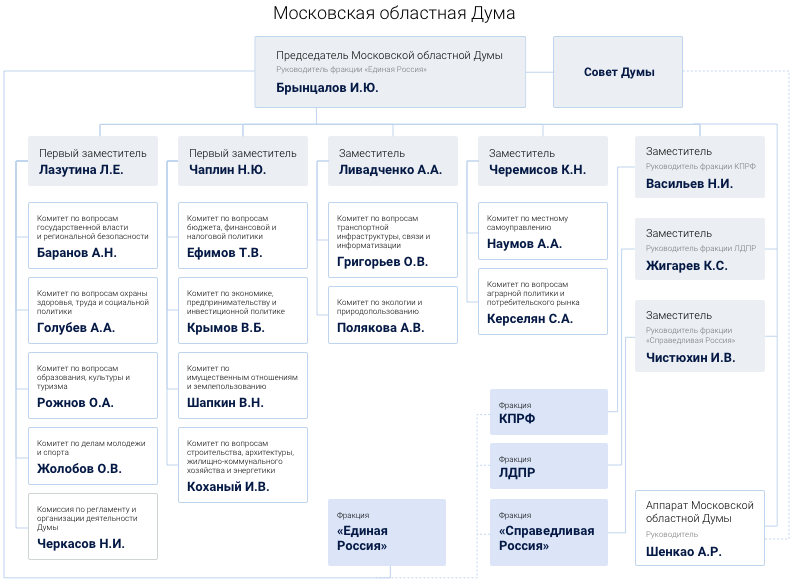Click the «Справедливая Россия» faction box
The width and height of the screenshot is (790, 582).
(x=548, y=532)
